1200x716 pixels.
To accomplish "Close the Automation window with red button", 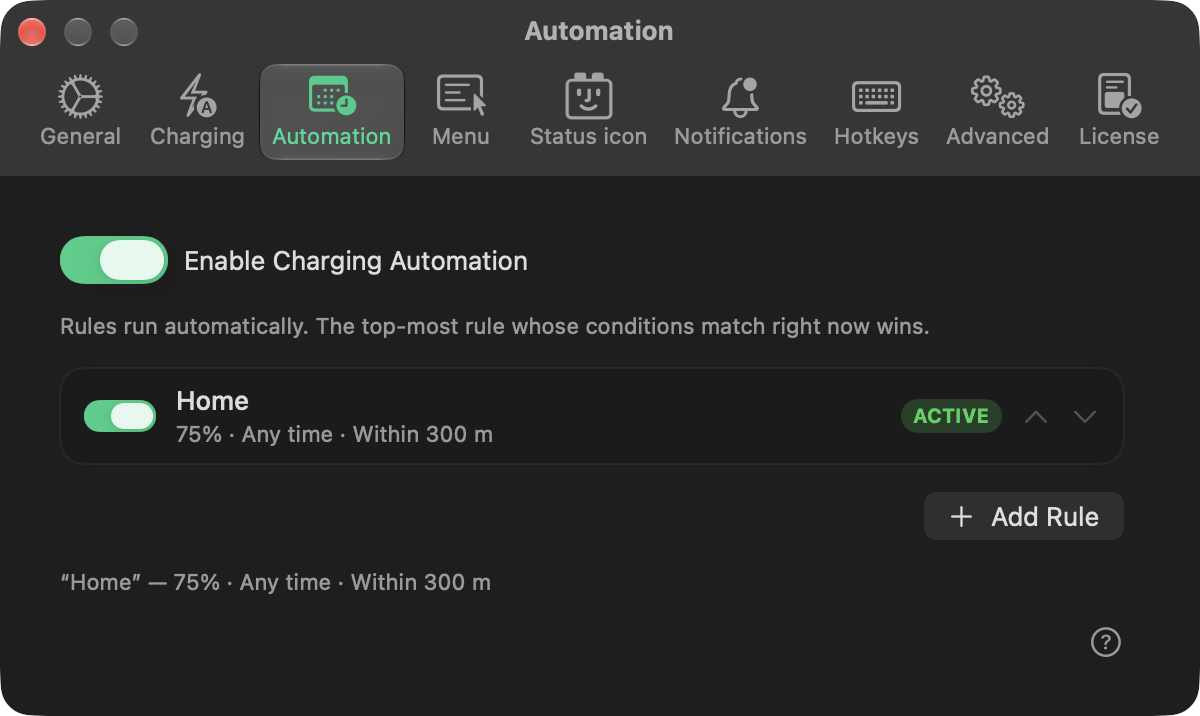I will point(32,32).
